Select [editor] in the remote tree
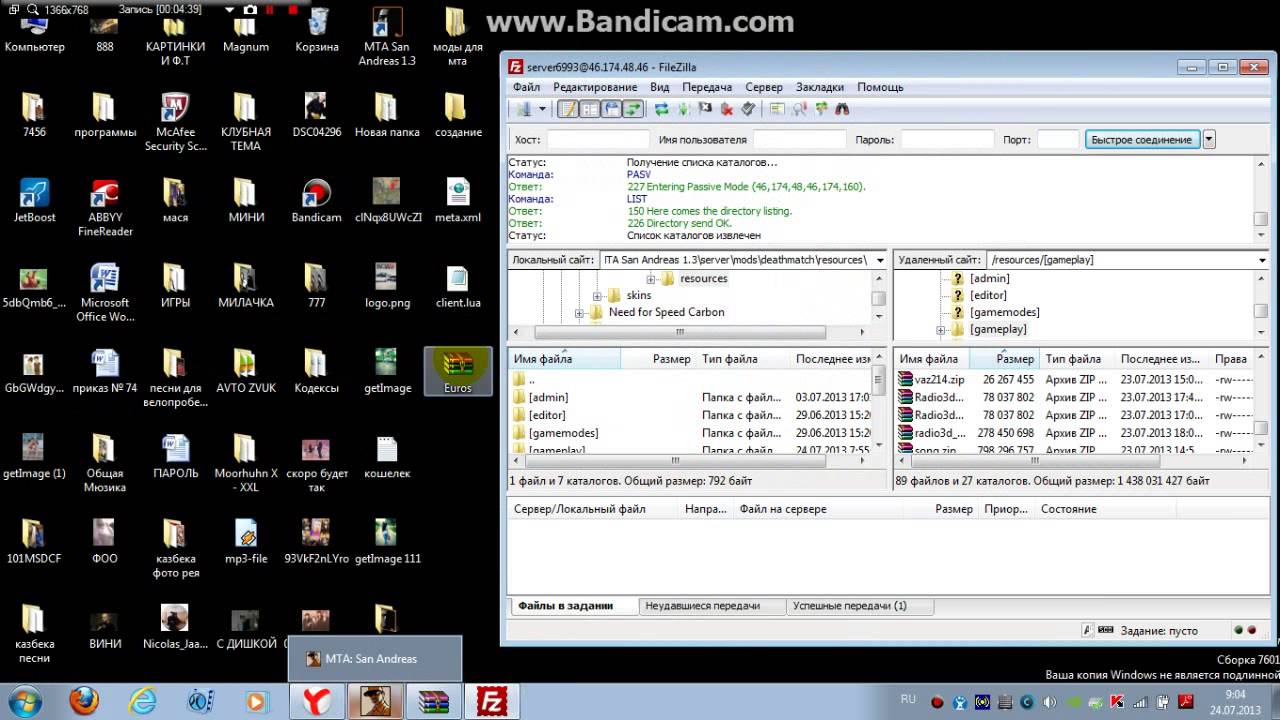 [988, 296]
